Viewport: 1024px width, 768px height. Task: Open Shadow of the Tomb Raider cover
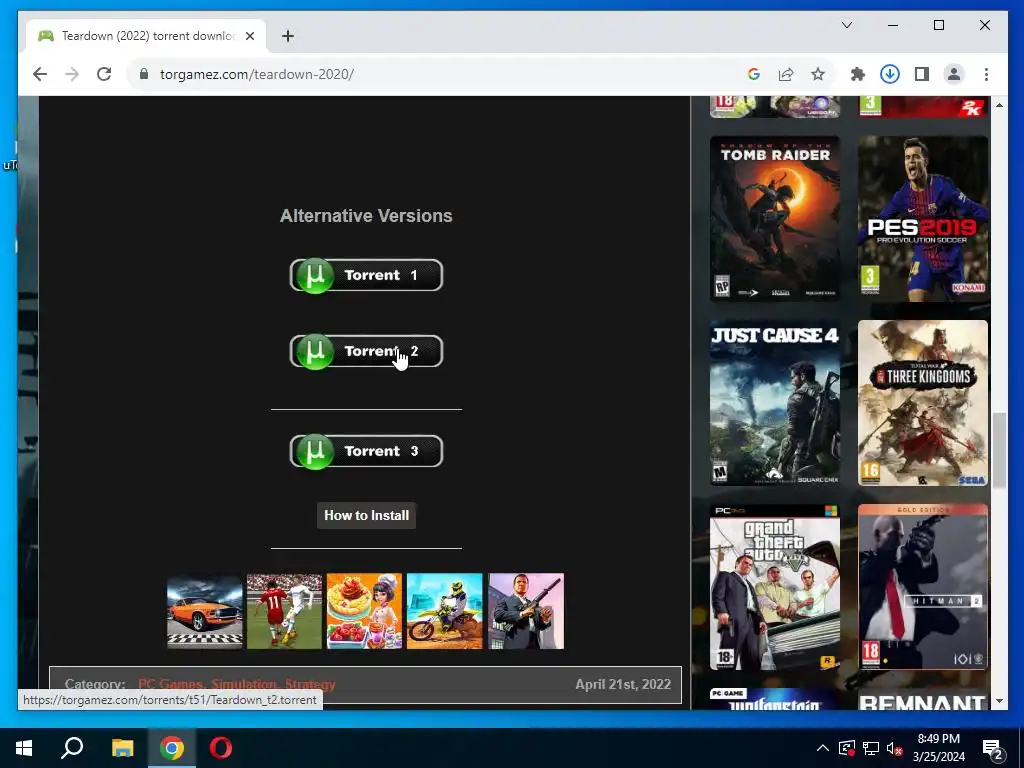coord(775,219)
